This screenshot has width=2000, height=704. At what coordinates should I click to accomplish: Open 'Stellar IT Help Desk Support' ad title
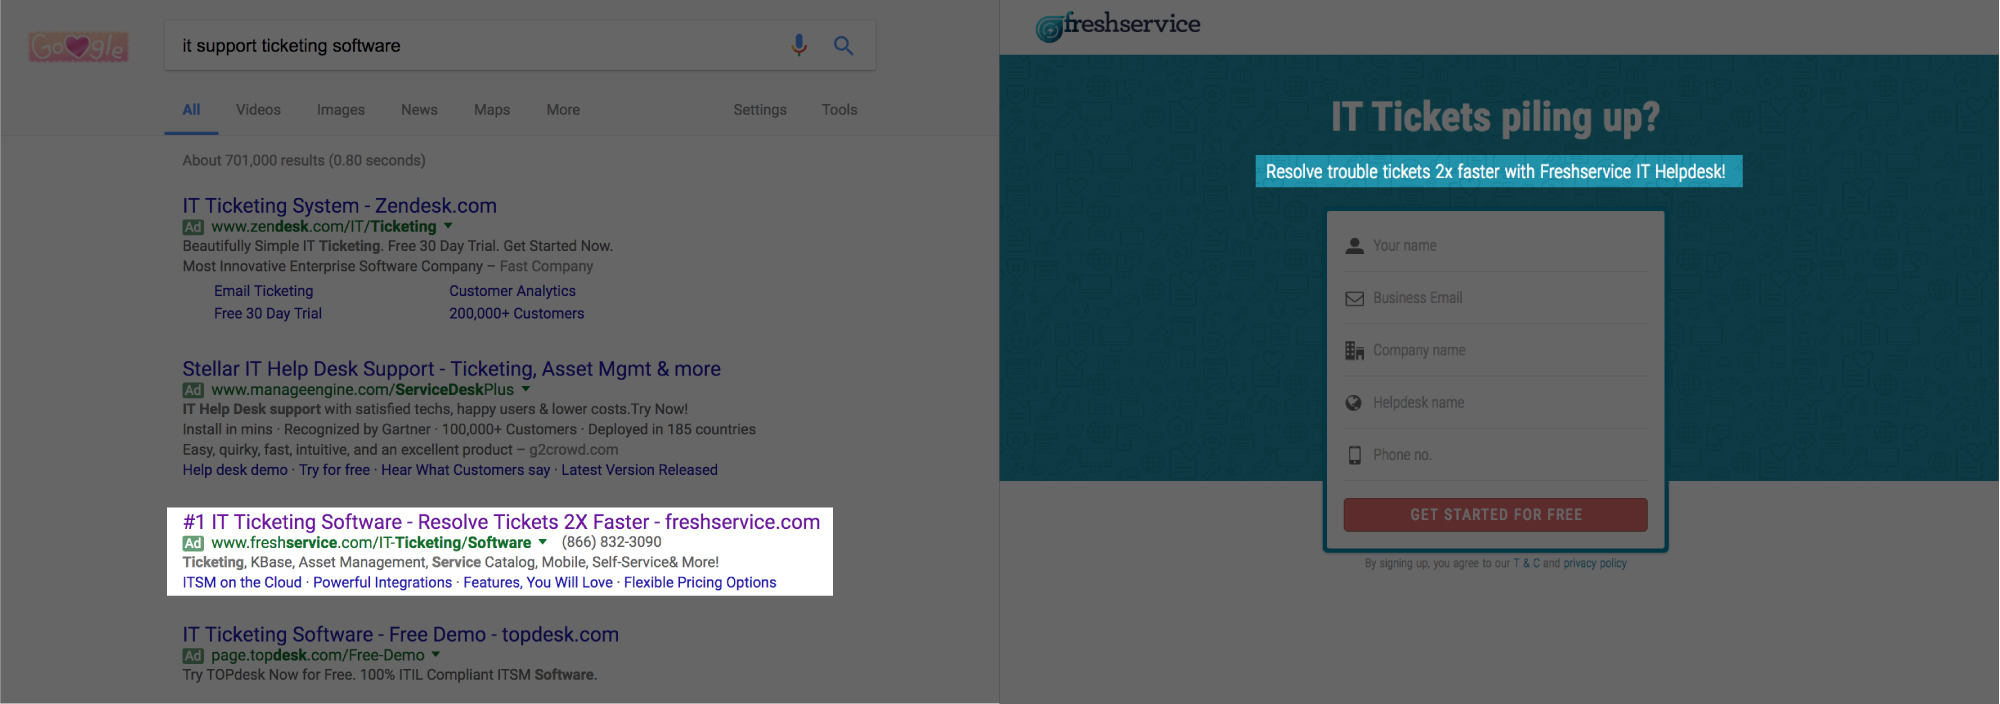point(452,369)
